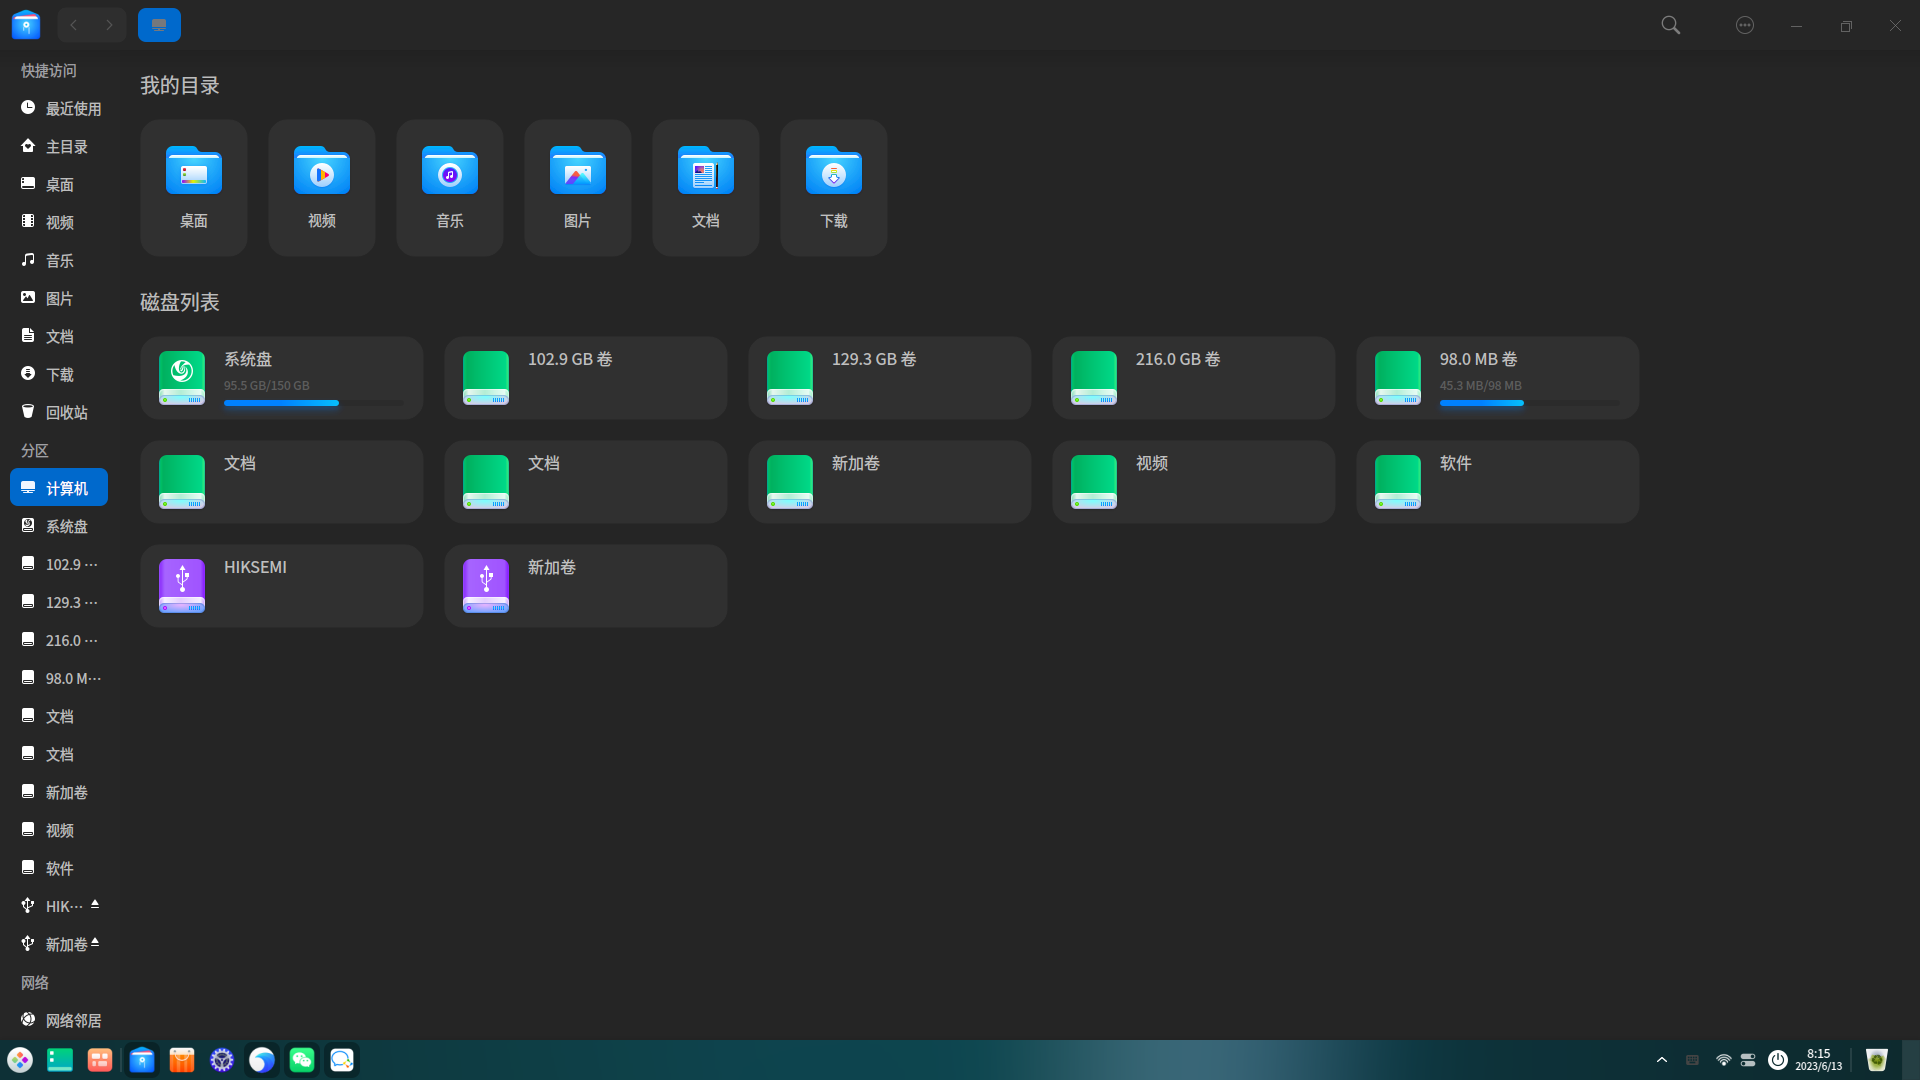This screenshot has width=1920, height=1080.
Task: Open the more options menu button
Action: pos(1745,25)
